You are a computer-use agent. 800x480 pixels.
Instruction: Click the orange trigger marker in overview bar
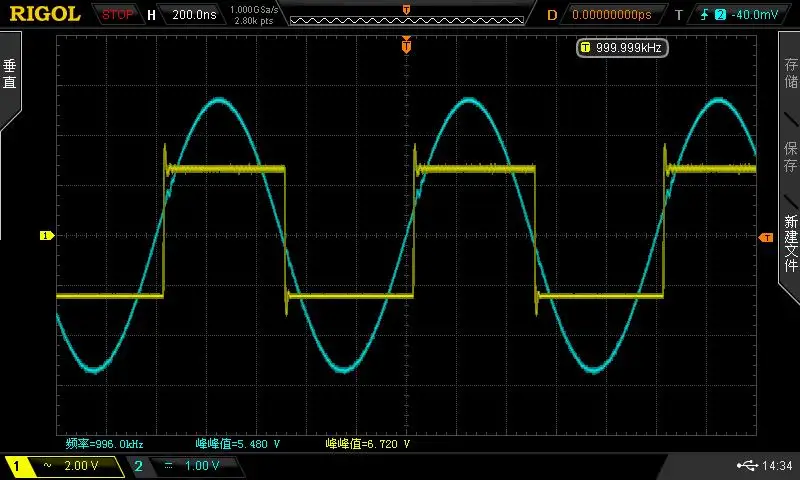(x=406, y=10)
